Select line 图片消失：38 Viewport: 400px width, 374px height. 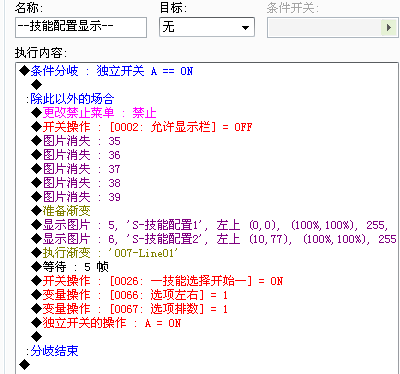(x=76, y=183)
